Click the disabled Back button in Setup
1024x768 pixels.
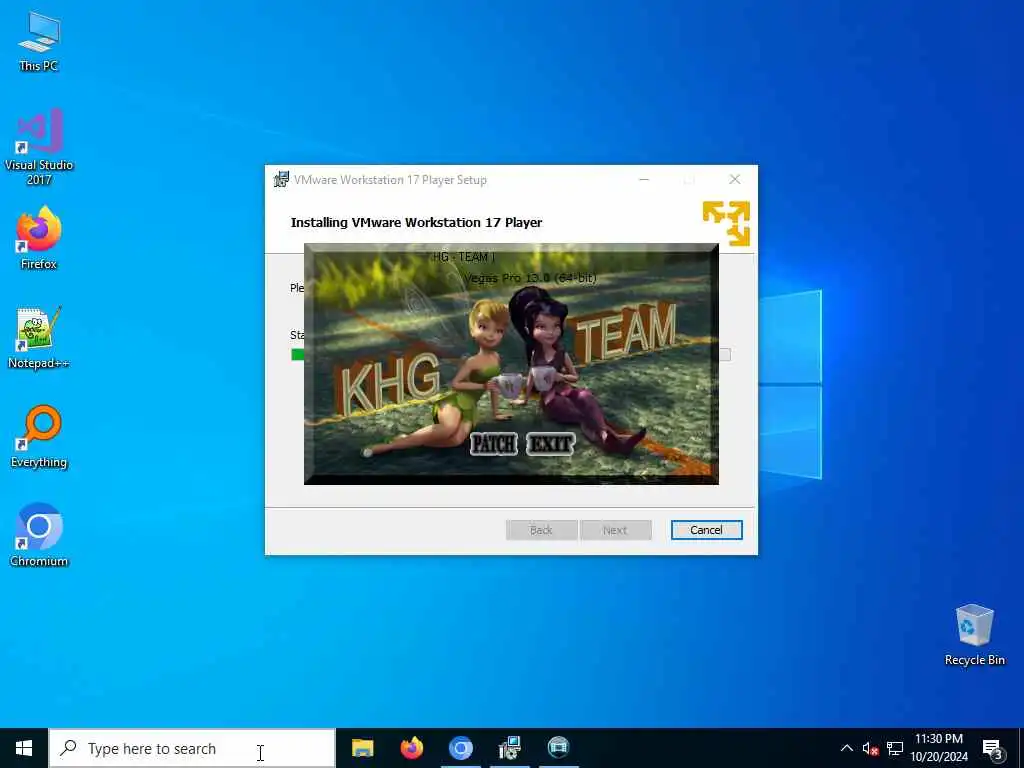tap(541, 530)
